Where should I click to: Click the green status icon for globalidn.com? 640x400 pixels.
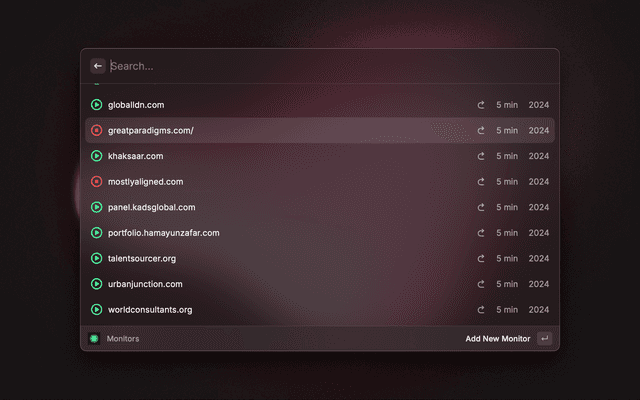tap(96, 105)
